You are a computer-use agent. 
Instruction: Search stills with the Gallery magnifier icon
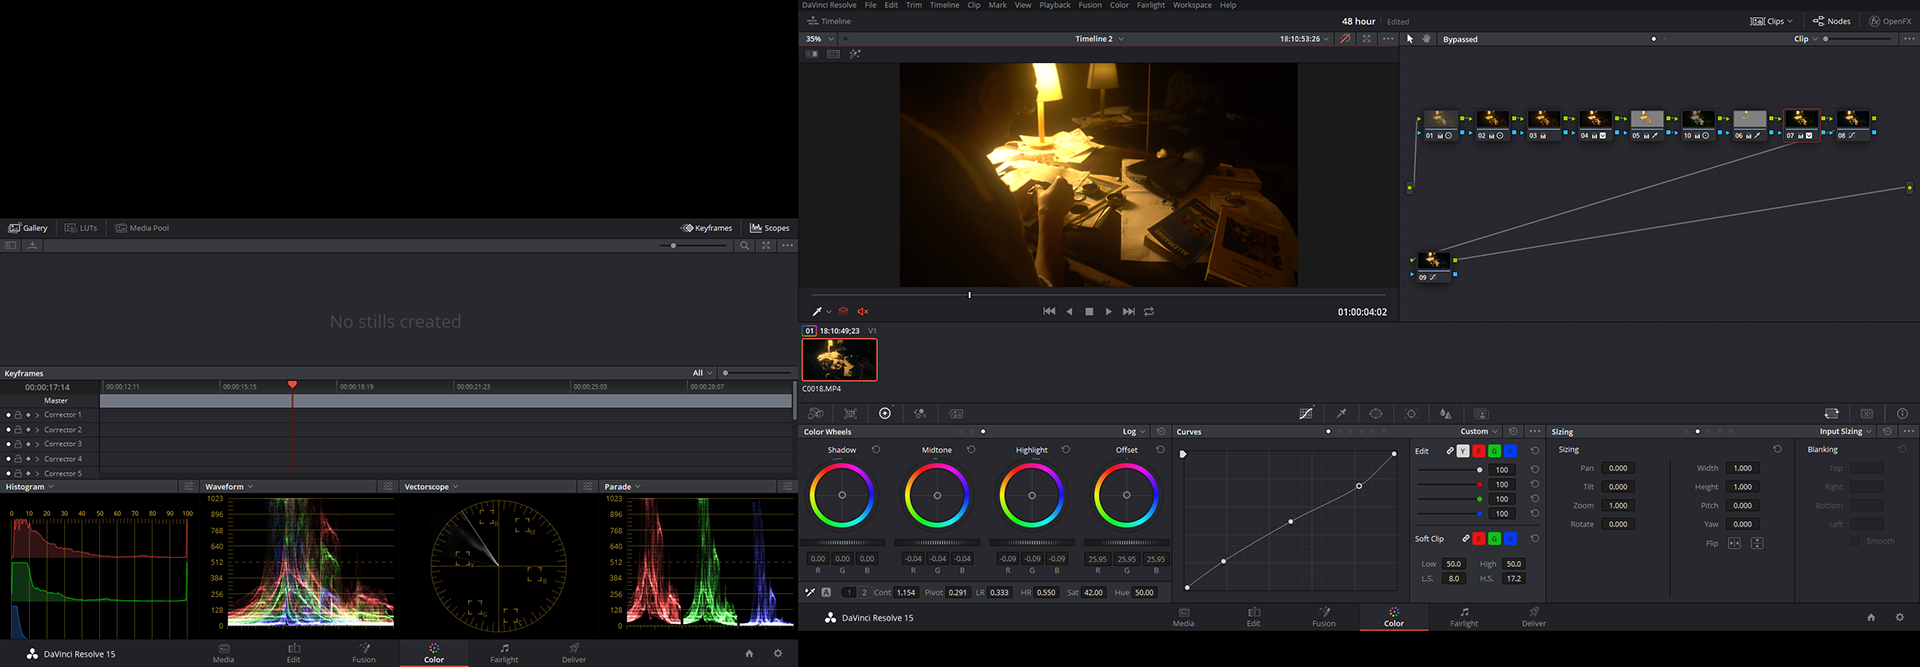(x=744, y=245)
